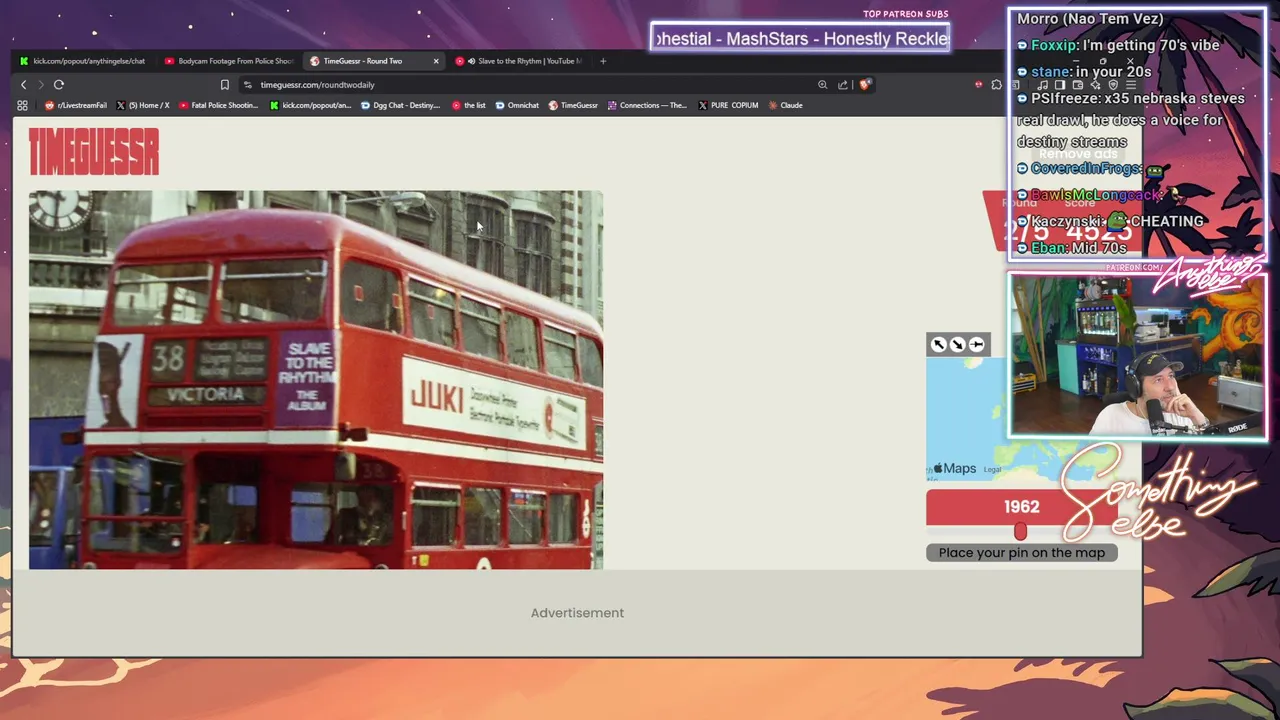This screenshot has width=1280, height=720.
Task: Open the browser wallet icon
Action: [x=1077, y=85]
